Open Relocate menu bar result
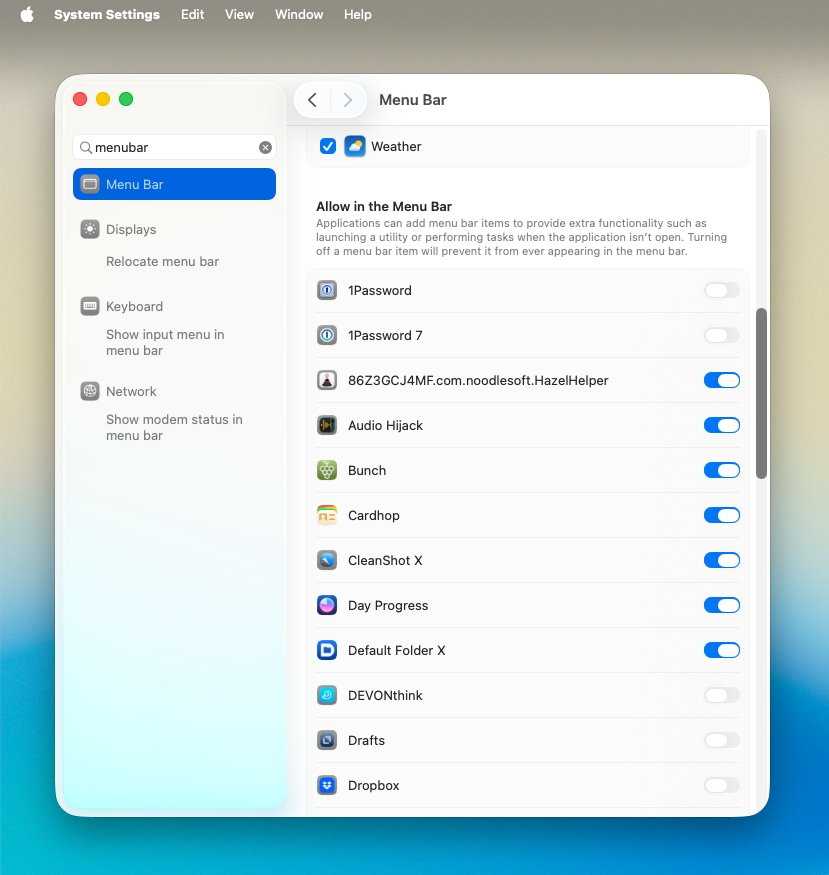The width and height of the screenshot is (829, 875). [x=162, y=262]
